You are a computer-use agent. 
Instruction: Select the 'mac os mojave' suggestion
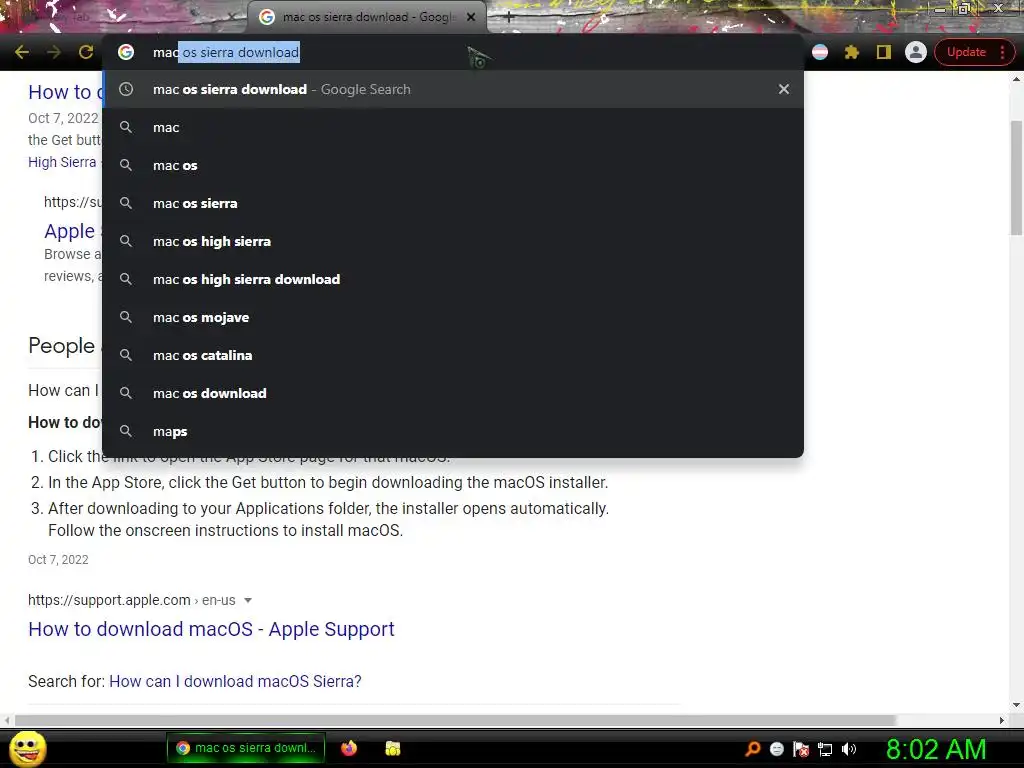click(x=453, y=317)
